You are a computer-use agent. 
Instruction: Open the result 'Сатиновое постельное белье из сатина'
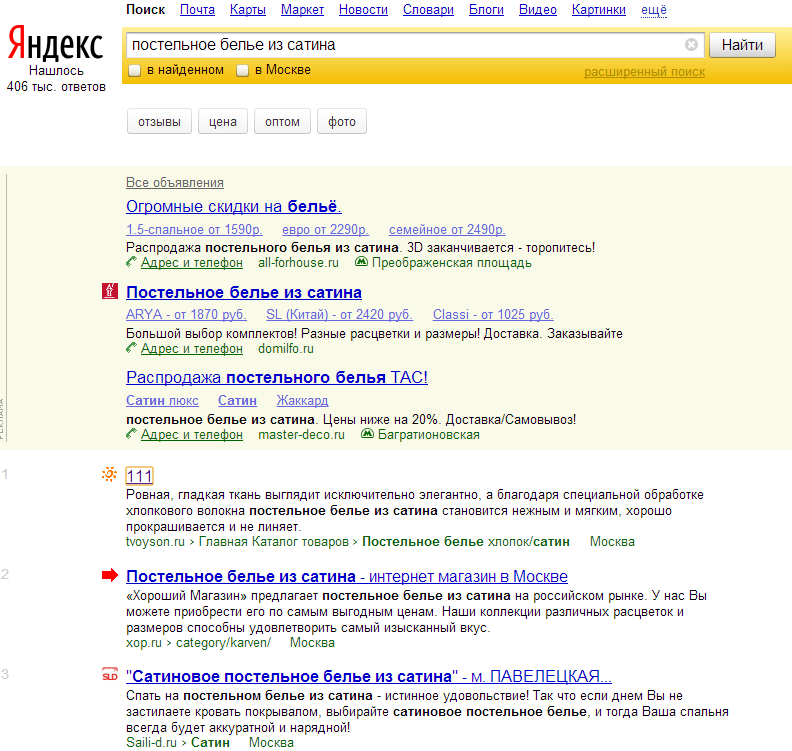(x=369, y=676)
